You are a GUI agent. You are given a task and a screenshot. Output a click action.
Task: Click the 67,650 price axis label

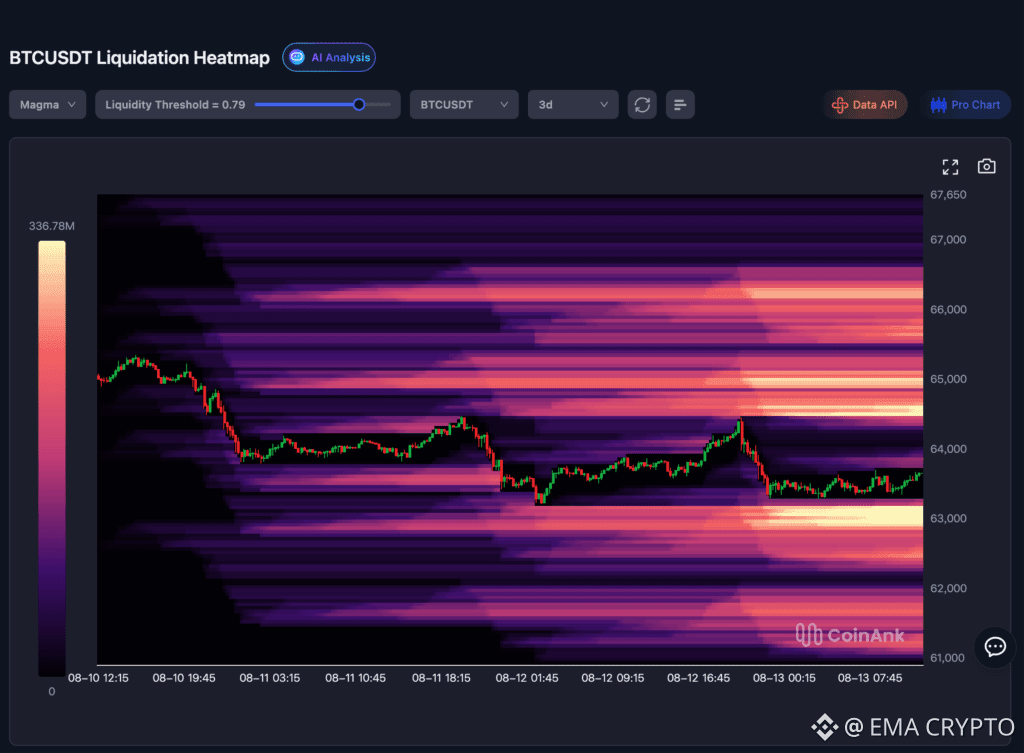pyautogui.click(x=948, y=195)
